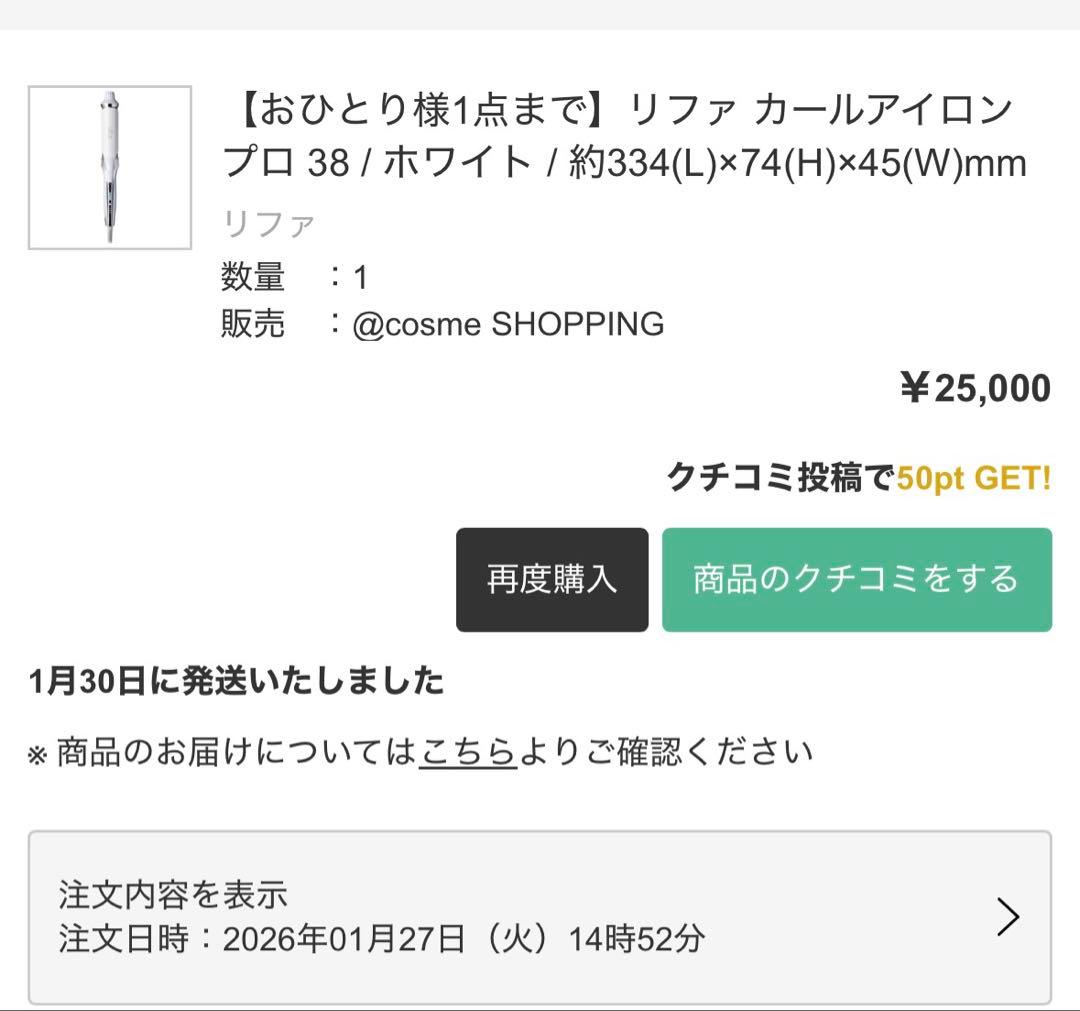Click the 商品のクチコミをする review button
Image resolution: width=1080 pixels, height=1011 pixels.
tap(855, 580)
